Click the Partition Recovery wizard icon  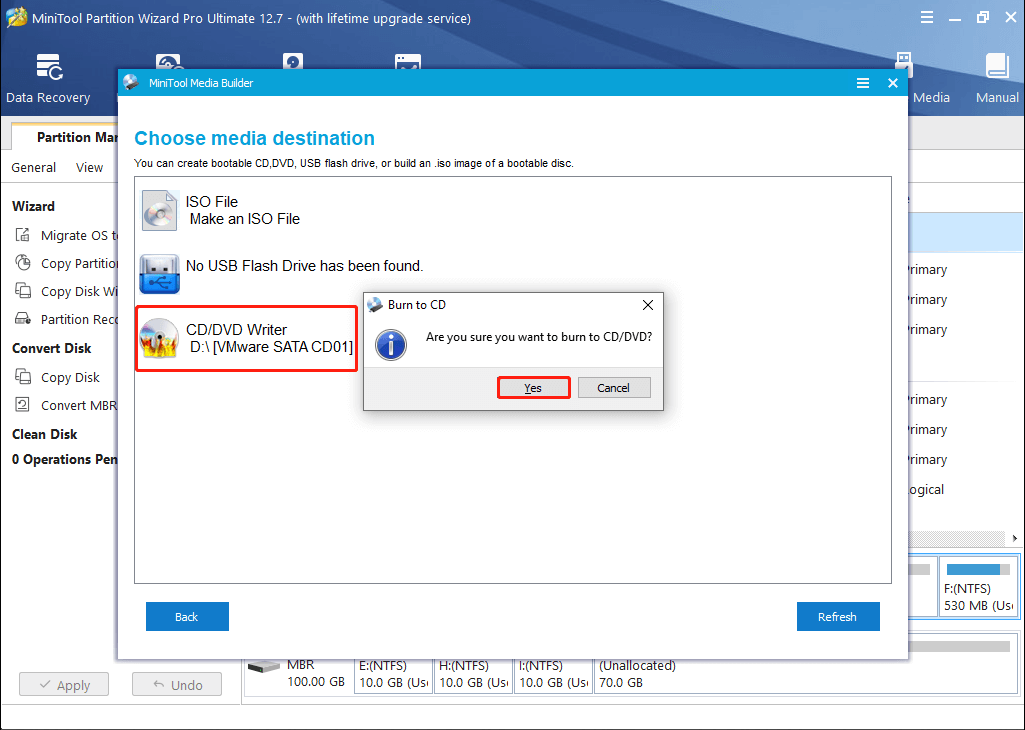[23, 319]
